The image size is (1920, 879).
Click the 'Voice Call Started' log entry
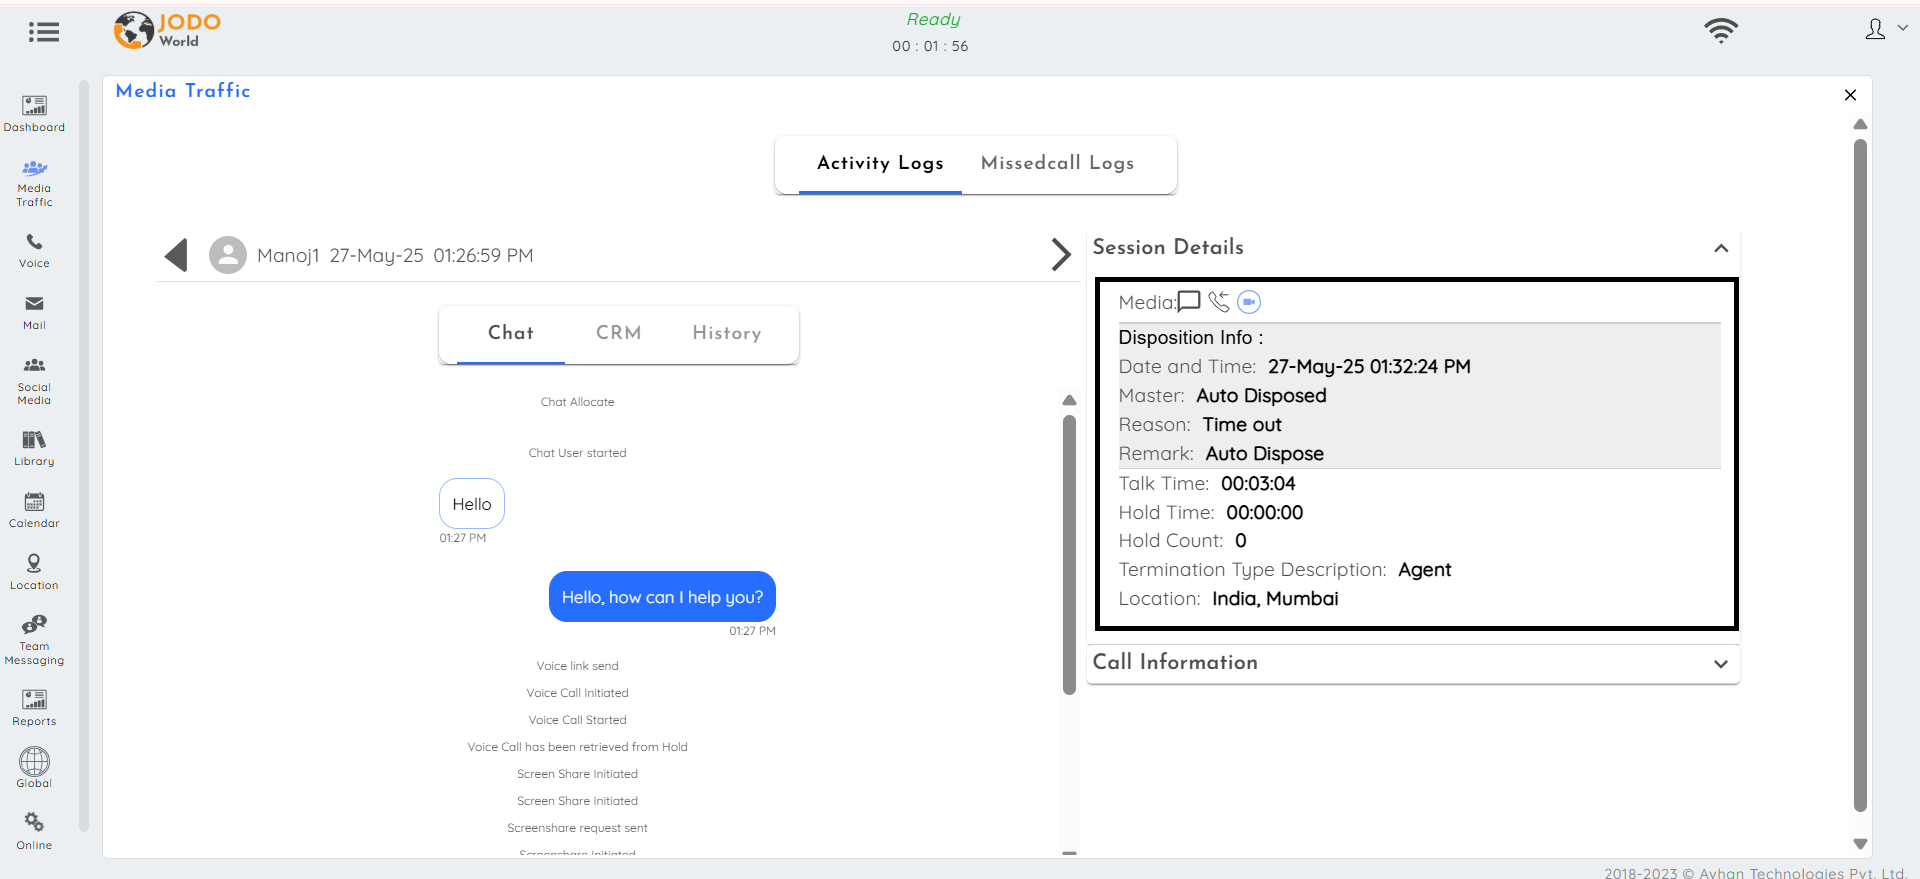tap(578, 720)
